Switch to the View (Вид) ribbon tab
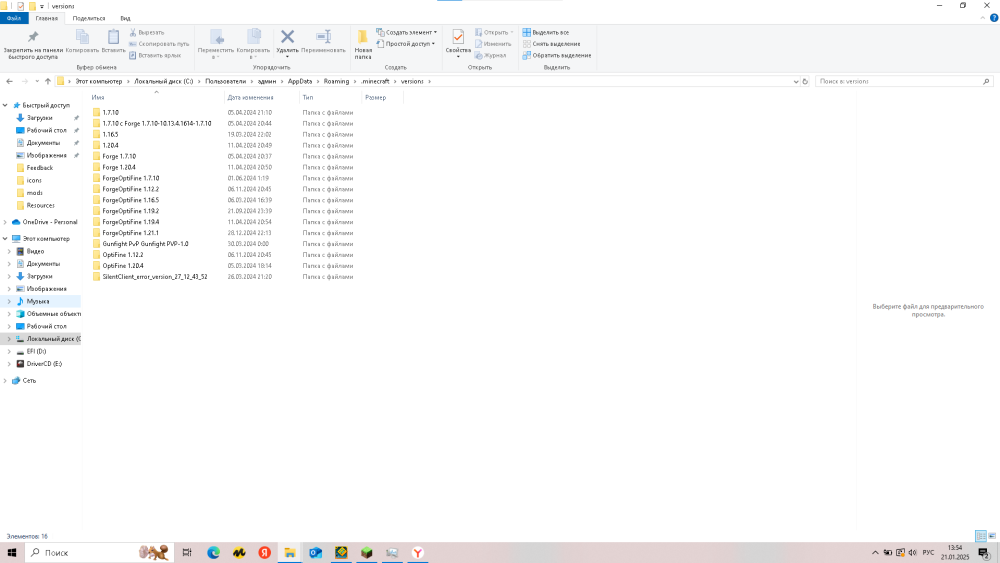The width and height of the screenshot is (1000, 563). click(x=125, y=18)
